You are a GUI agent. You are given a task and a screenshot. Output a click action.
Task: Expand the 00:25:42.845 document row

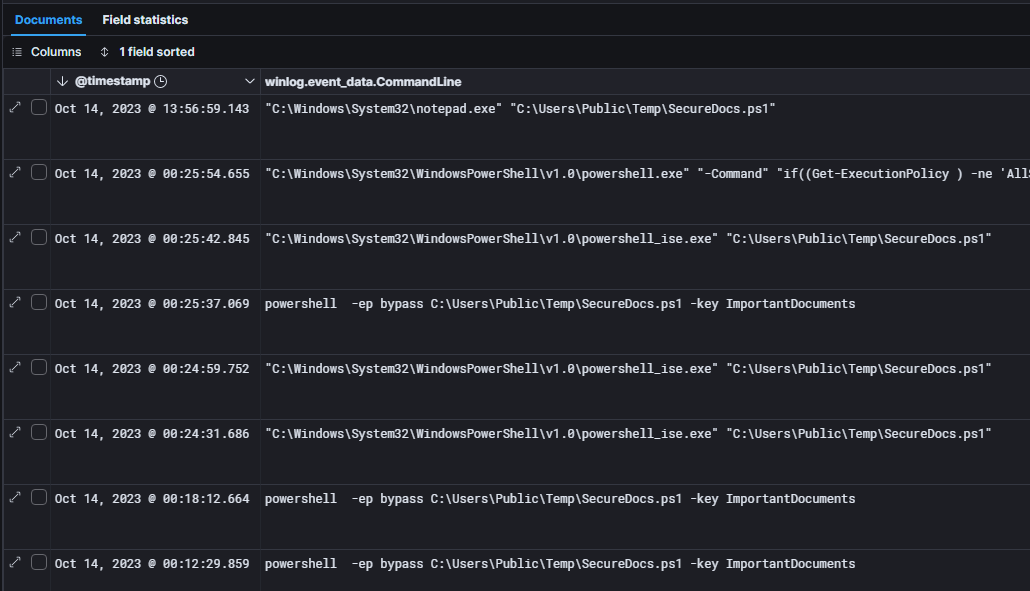coord(15,237)
